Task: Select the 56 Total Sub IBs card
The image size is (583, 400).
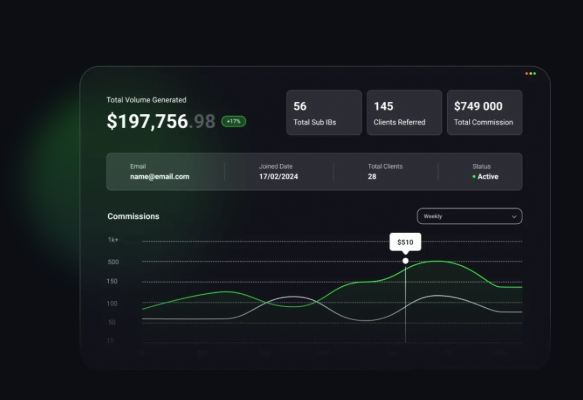Action: pyautogui.click(x=324, y=112)
